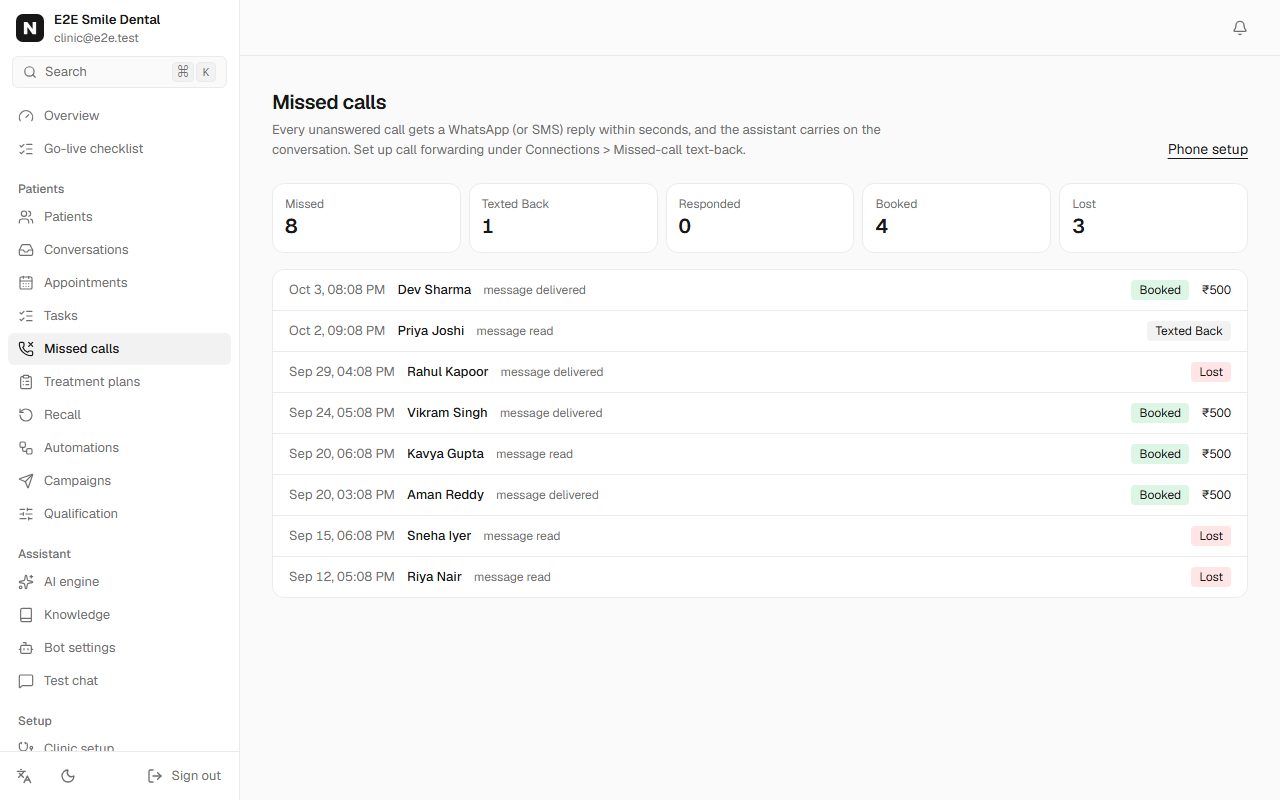Click the Texted Back badge for Priya Joshi
The height and width of the screenshot is (800, 1280).
pyautogui.click(x=1189, y=331)
